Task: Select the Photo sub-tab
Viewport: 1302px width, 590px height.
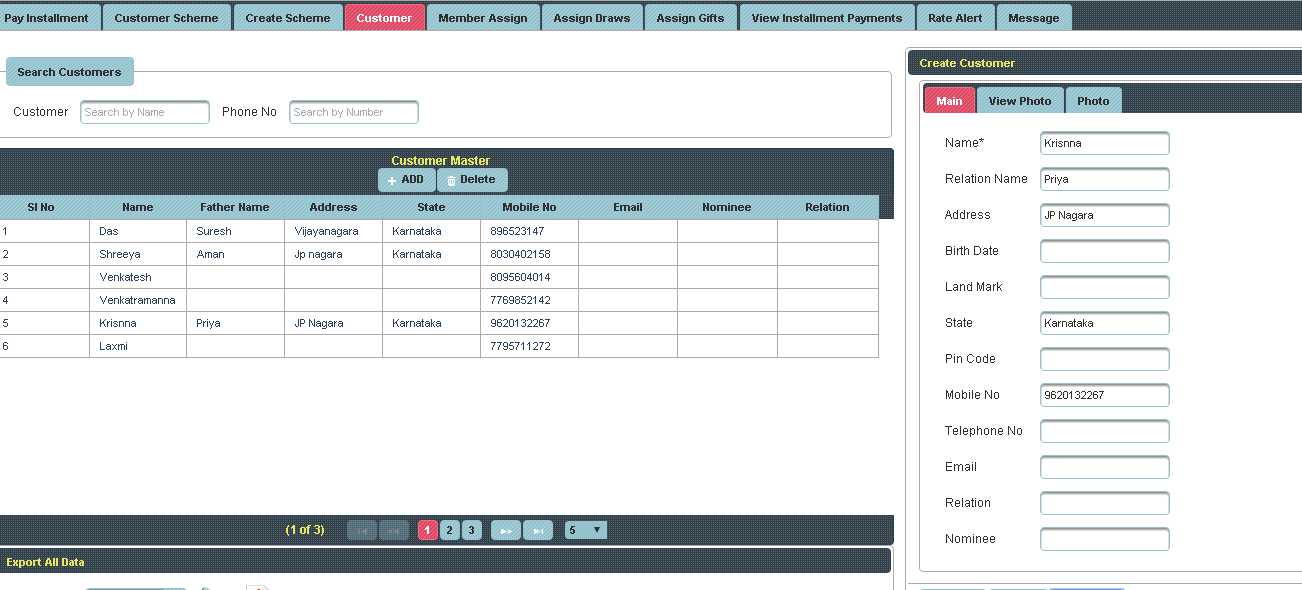Action: (x=1093, y=101)
